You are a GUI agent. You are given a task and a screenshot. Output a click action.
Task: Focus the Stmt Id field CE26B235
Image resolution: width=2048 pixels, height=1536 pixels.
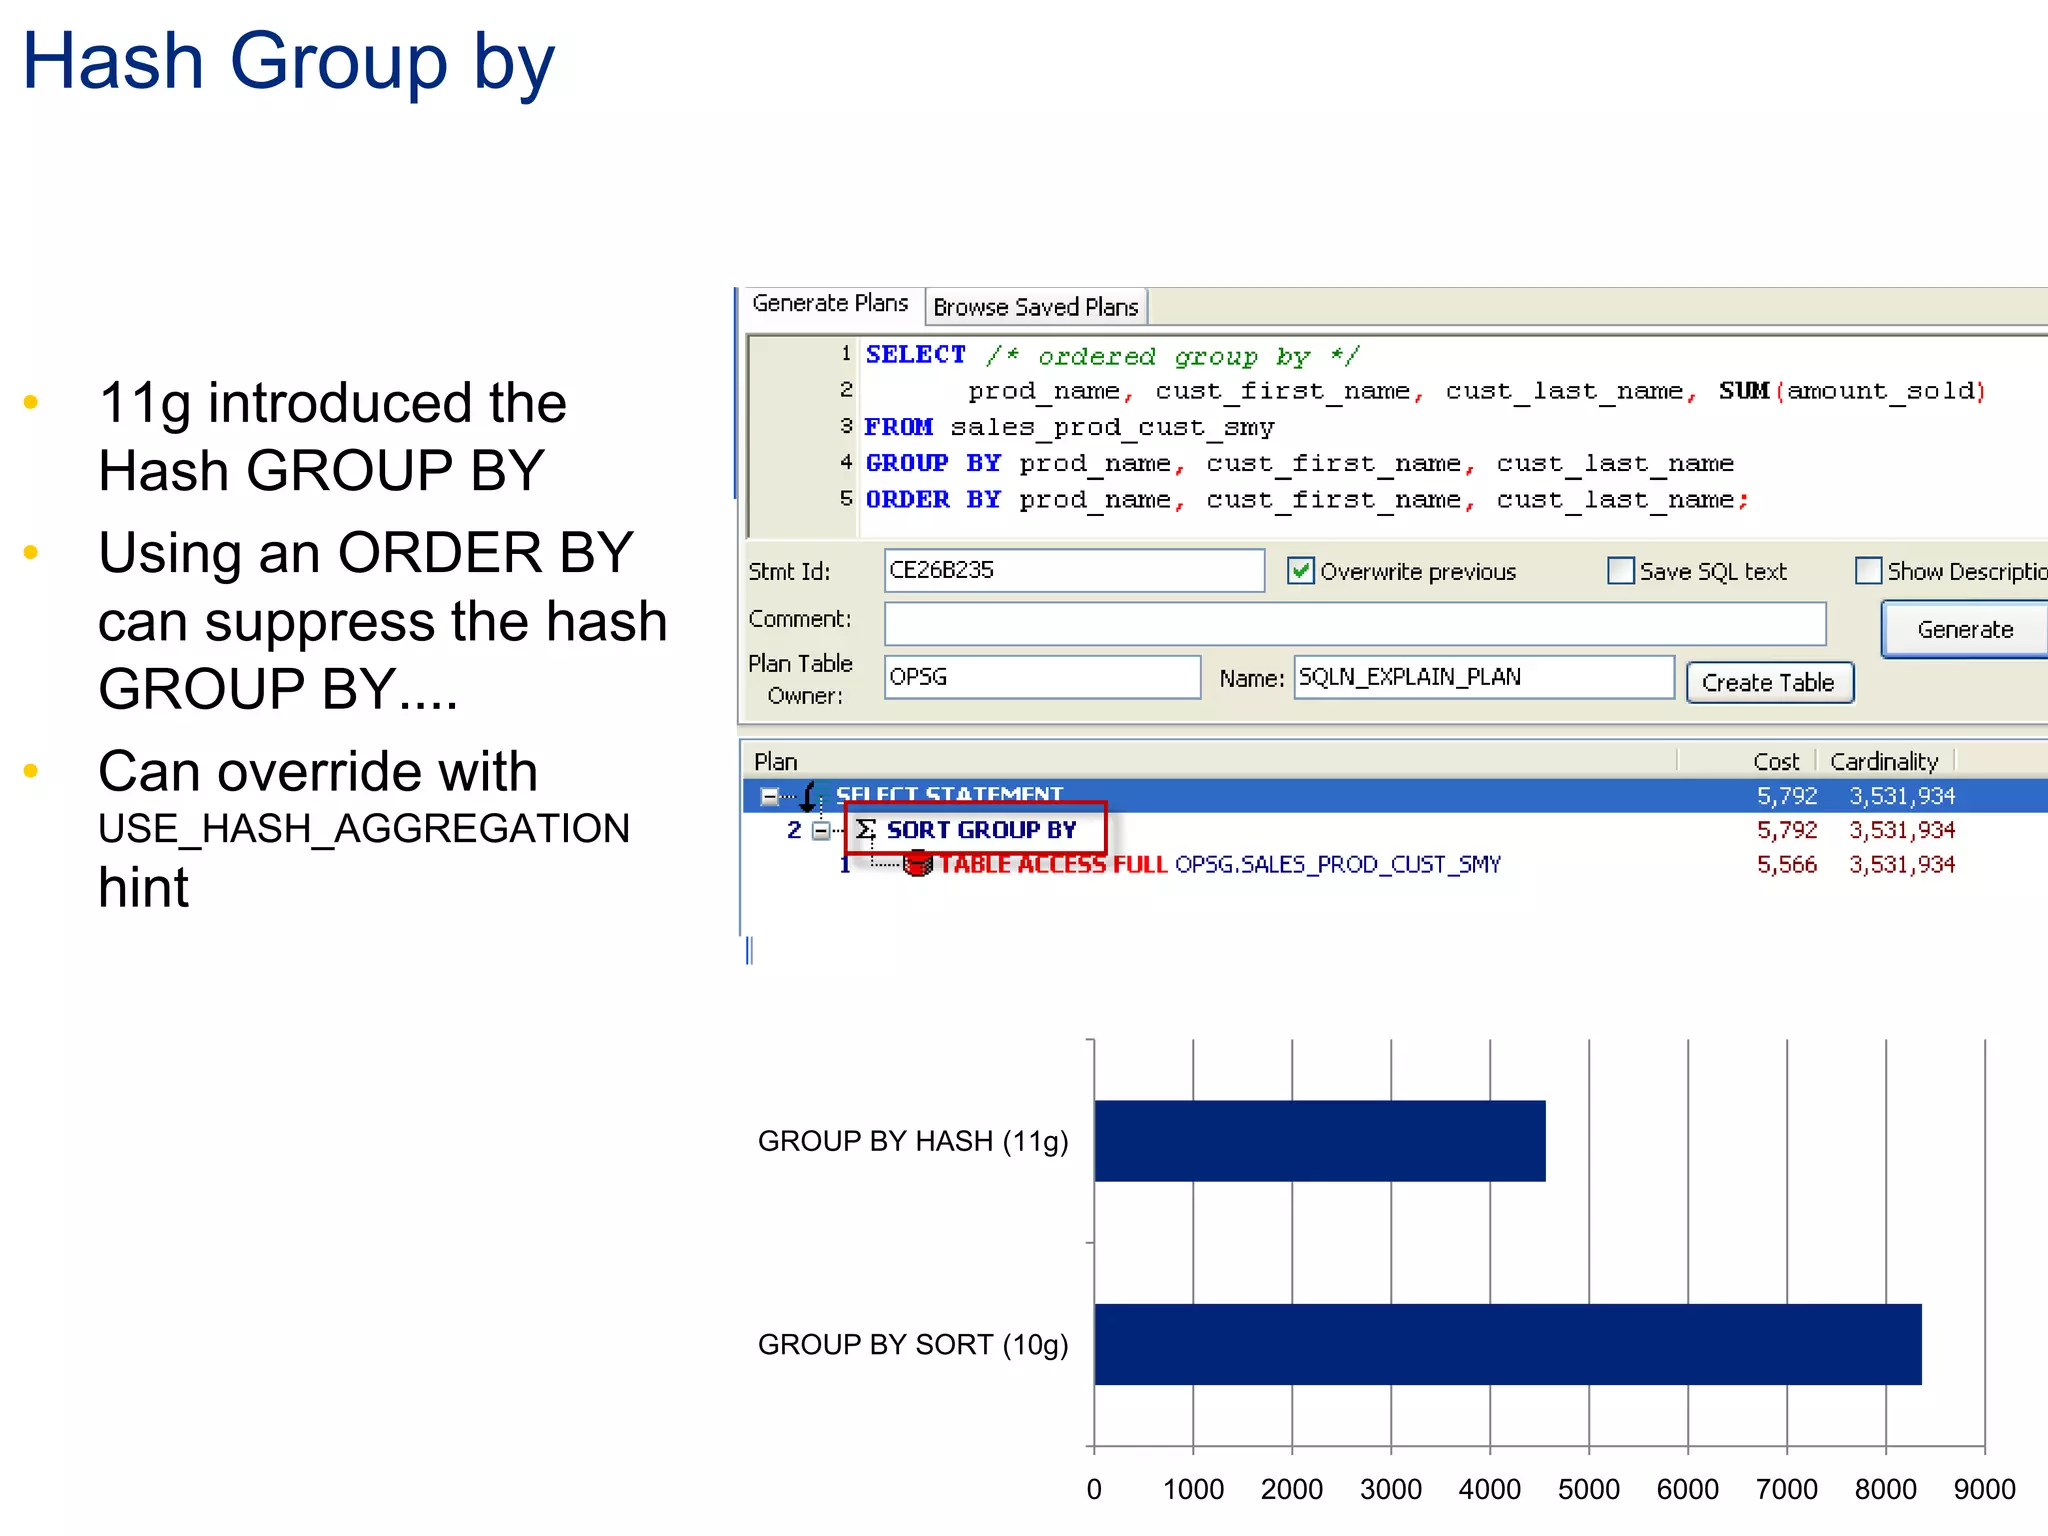pos(1074,570)
